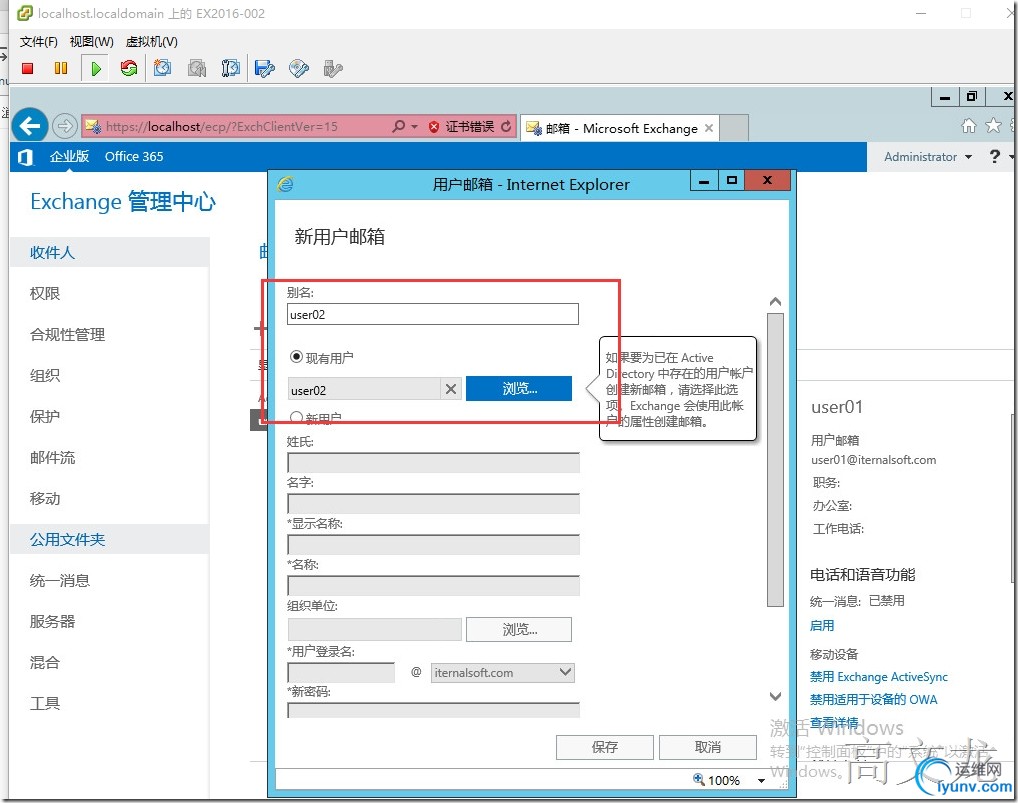Open snapshot manager toolbar icon
Image resolution: width=1018 pixels, height=803 pixels.
[x=230, y=68]
